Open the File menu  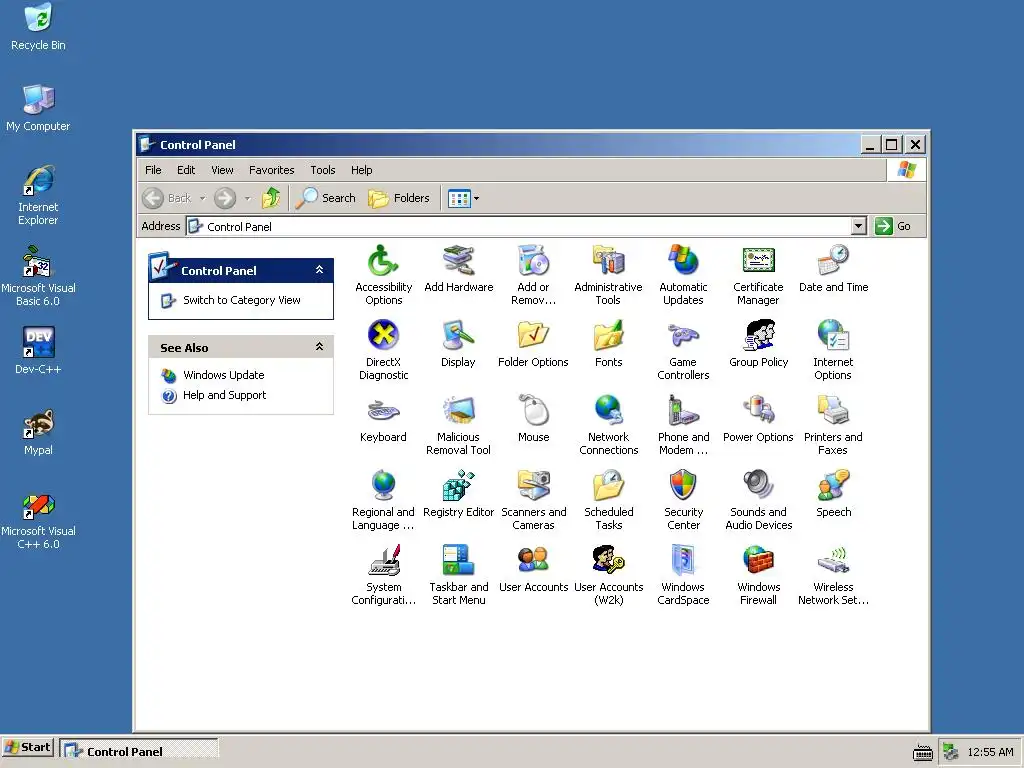(153, 170)
